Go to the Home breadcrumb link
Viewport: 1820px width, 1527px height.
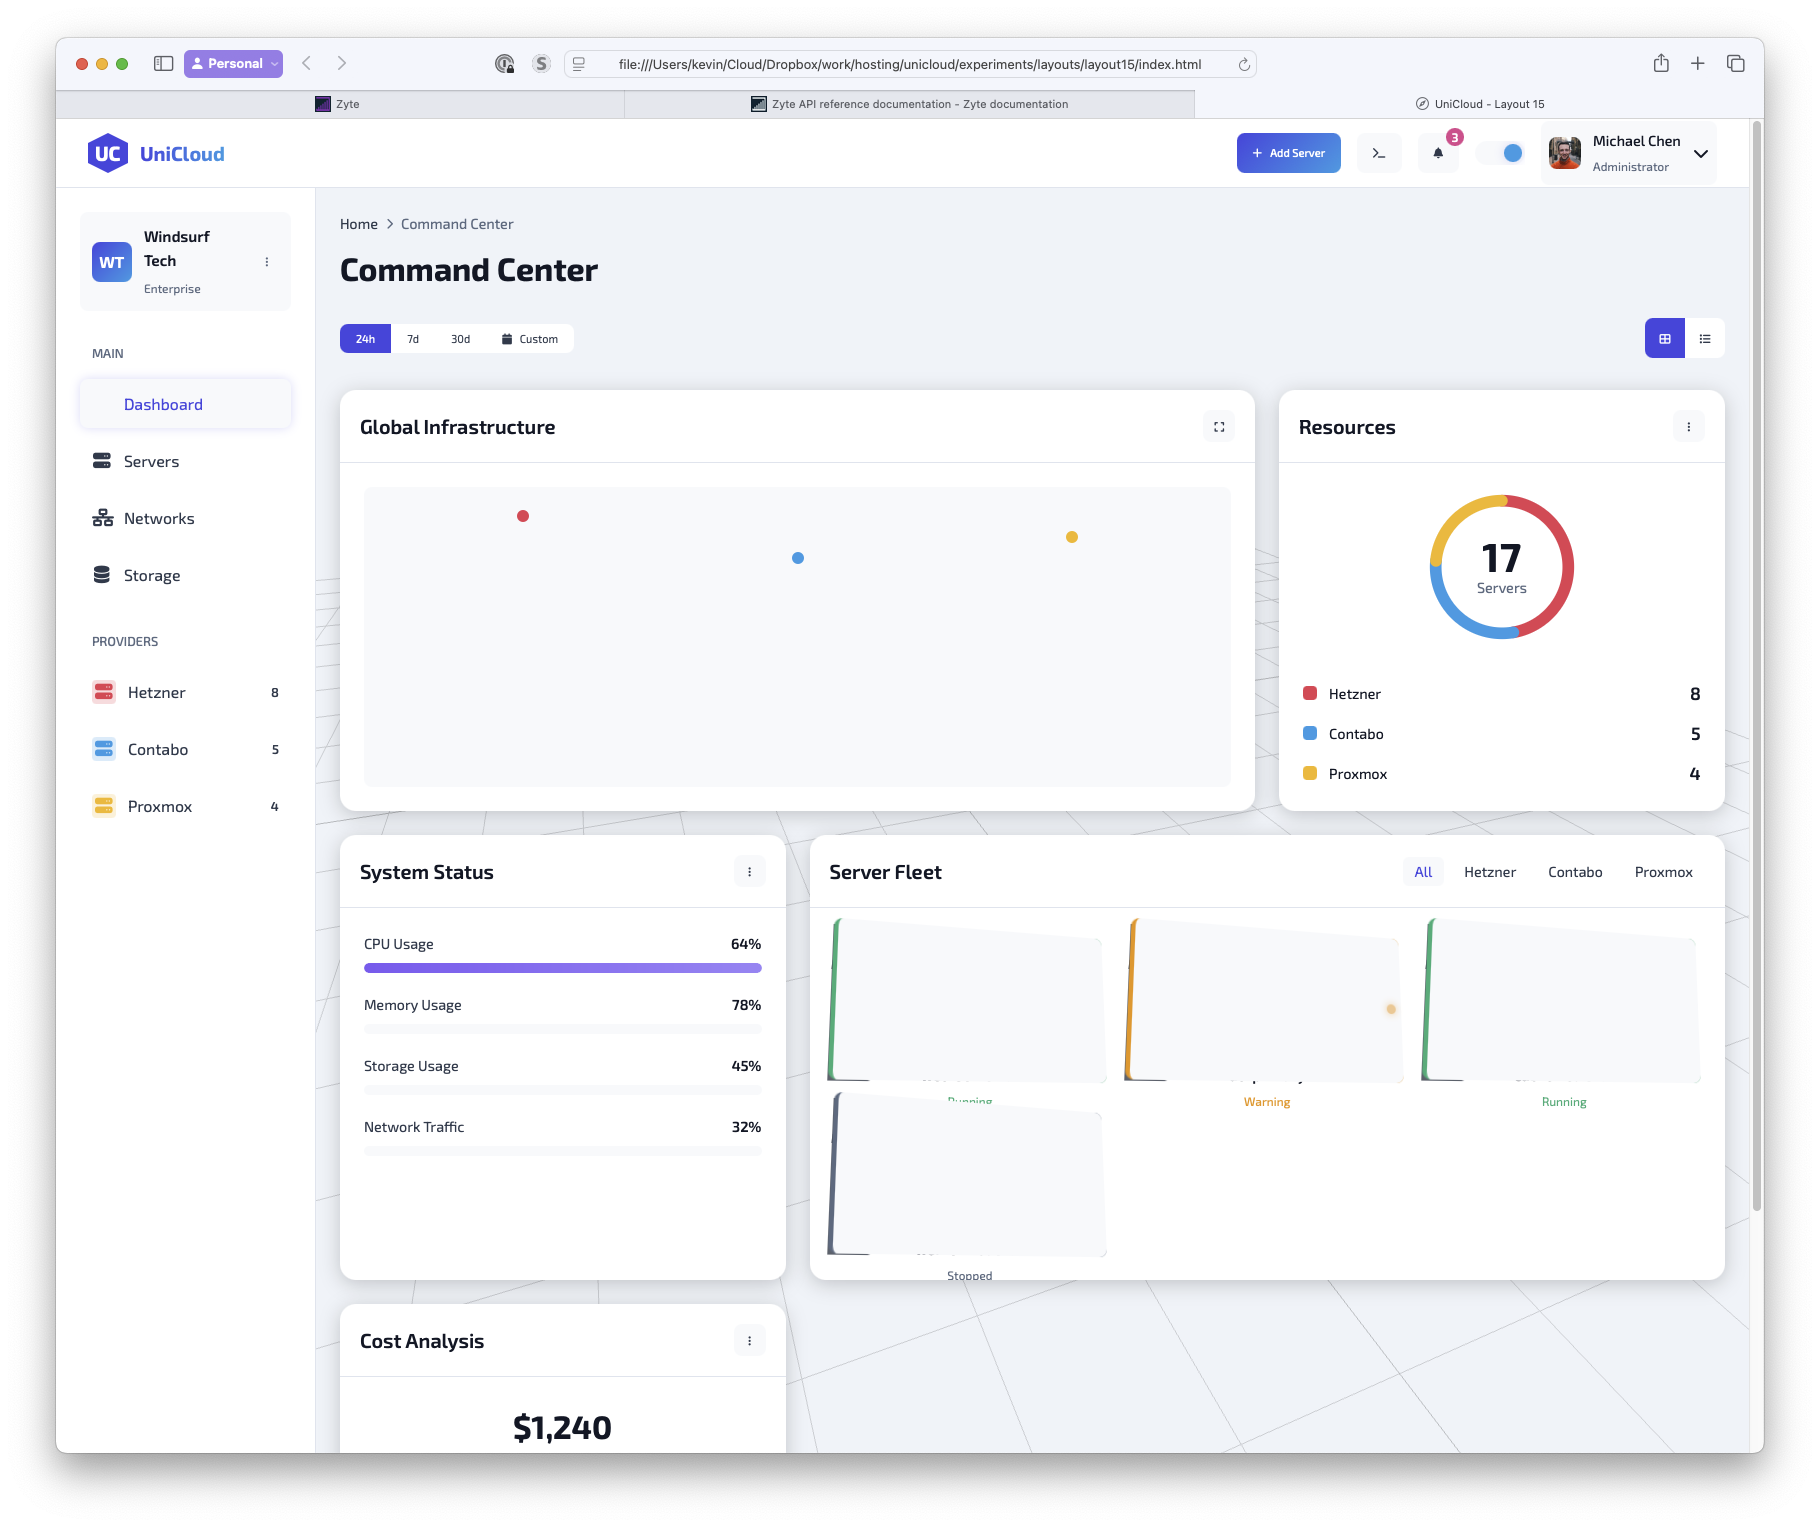tap(358, 224)
